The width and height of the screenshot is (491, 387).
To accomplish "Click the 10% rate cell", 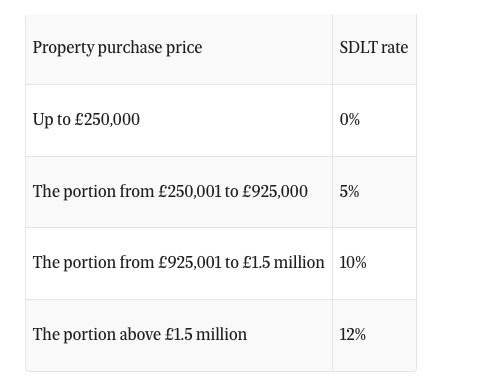I will coord(374,263).
